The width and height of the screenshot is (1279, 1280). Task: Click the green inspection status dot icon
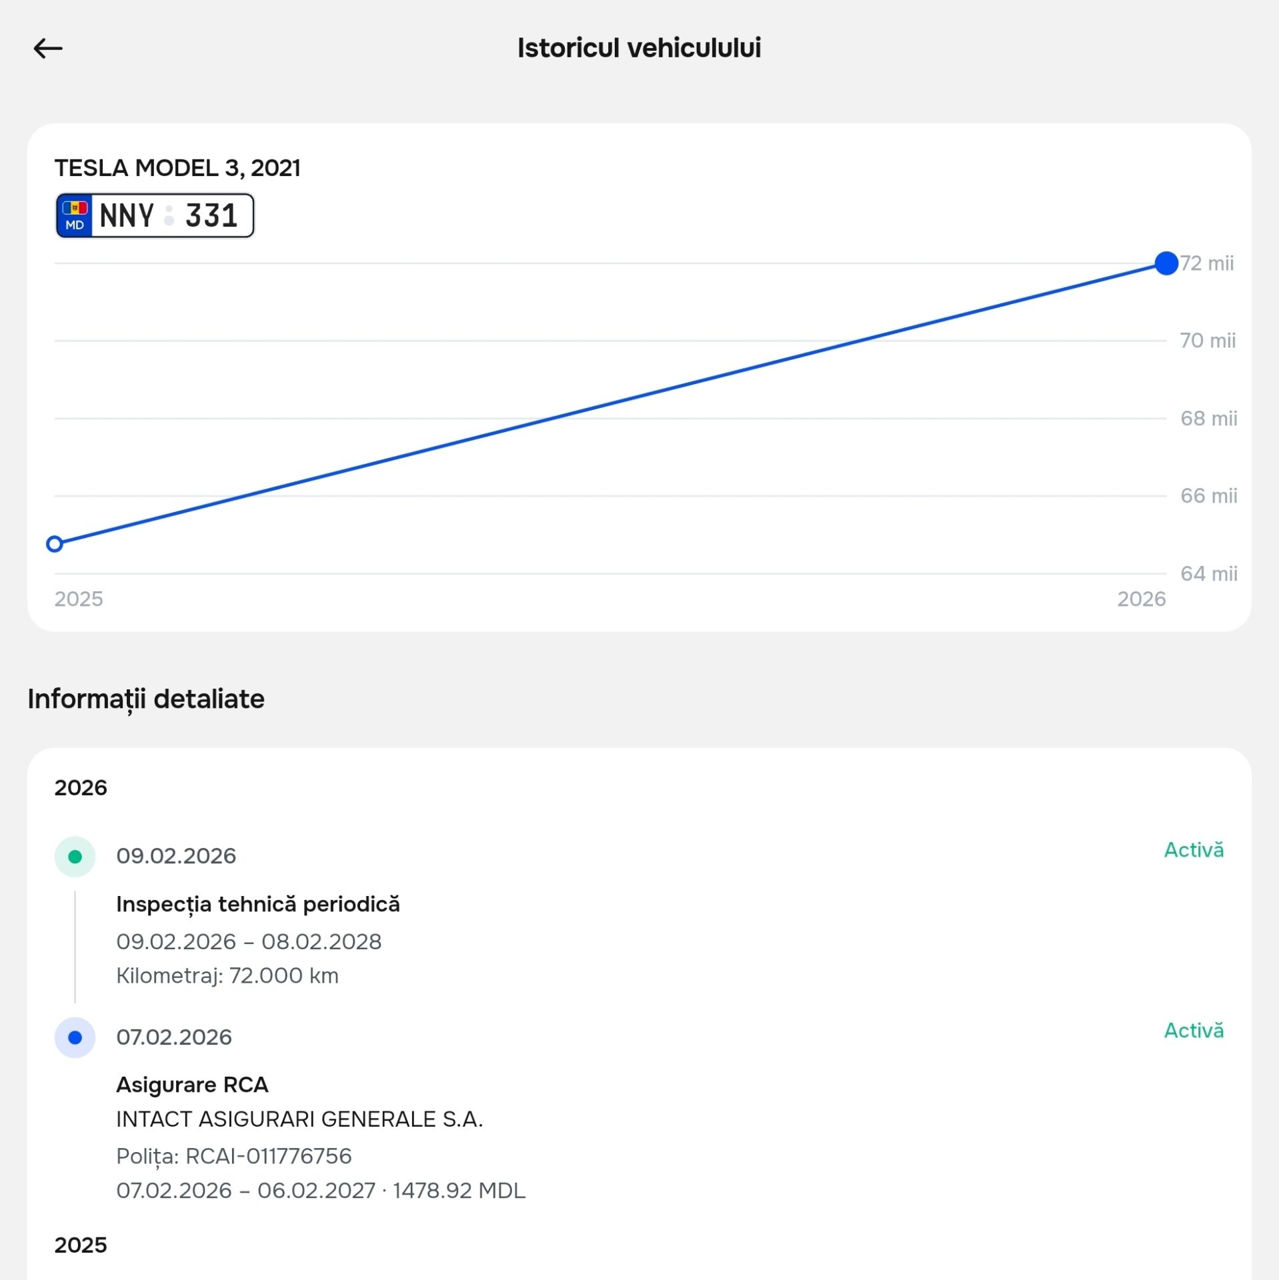pyautogui.click(x=75, y=857)
